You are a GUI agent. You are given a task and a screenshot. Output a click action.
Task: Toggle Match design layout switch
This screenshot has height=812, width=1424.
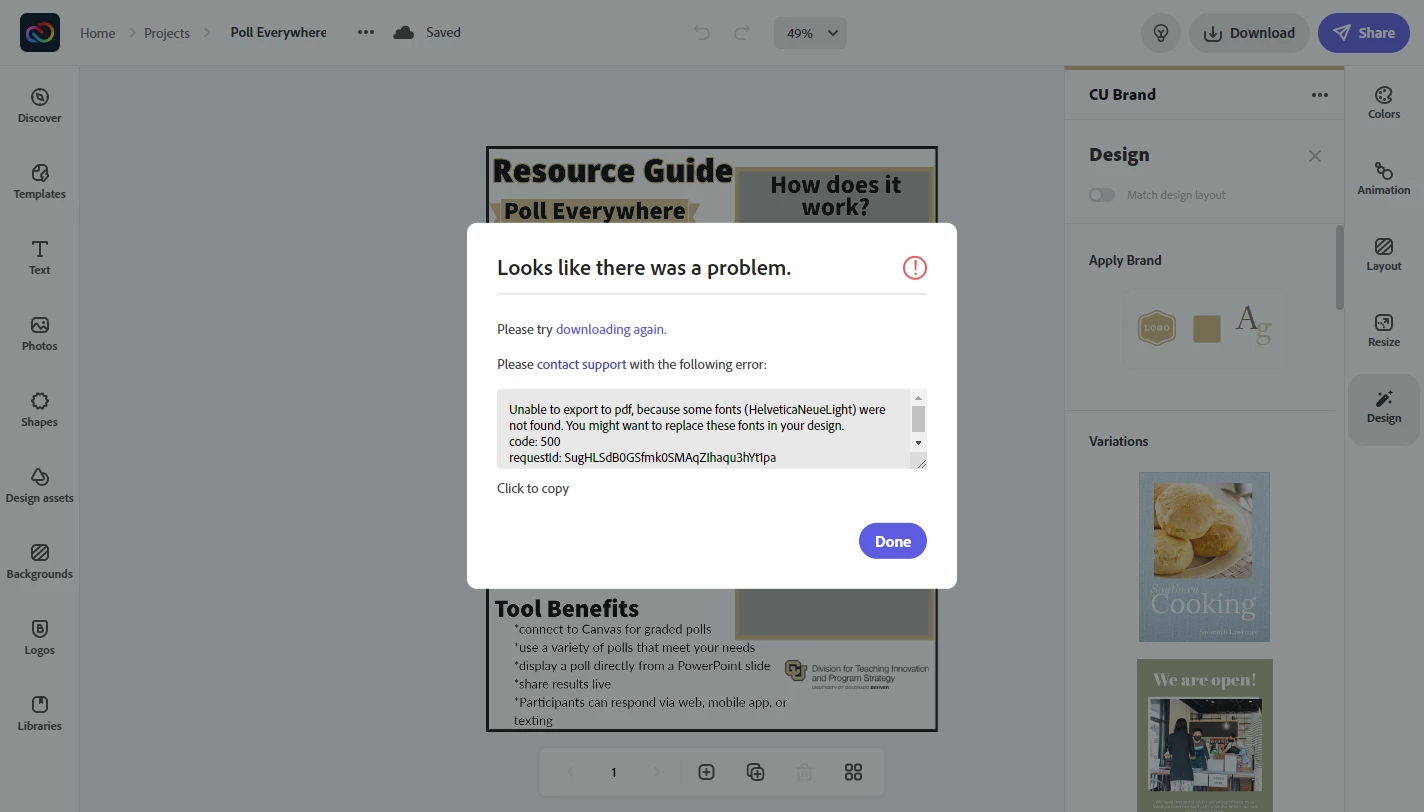1102,195
